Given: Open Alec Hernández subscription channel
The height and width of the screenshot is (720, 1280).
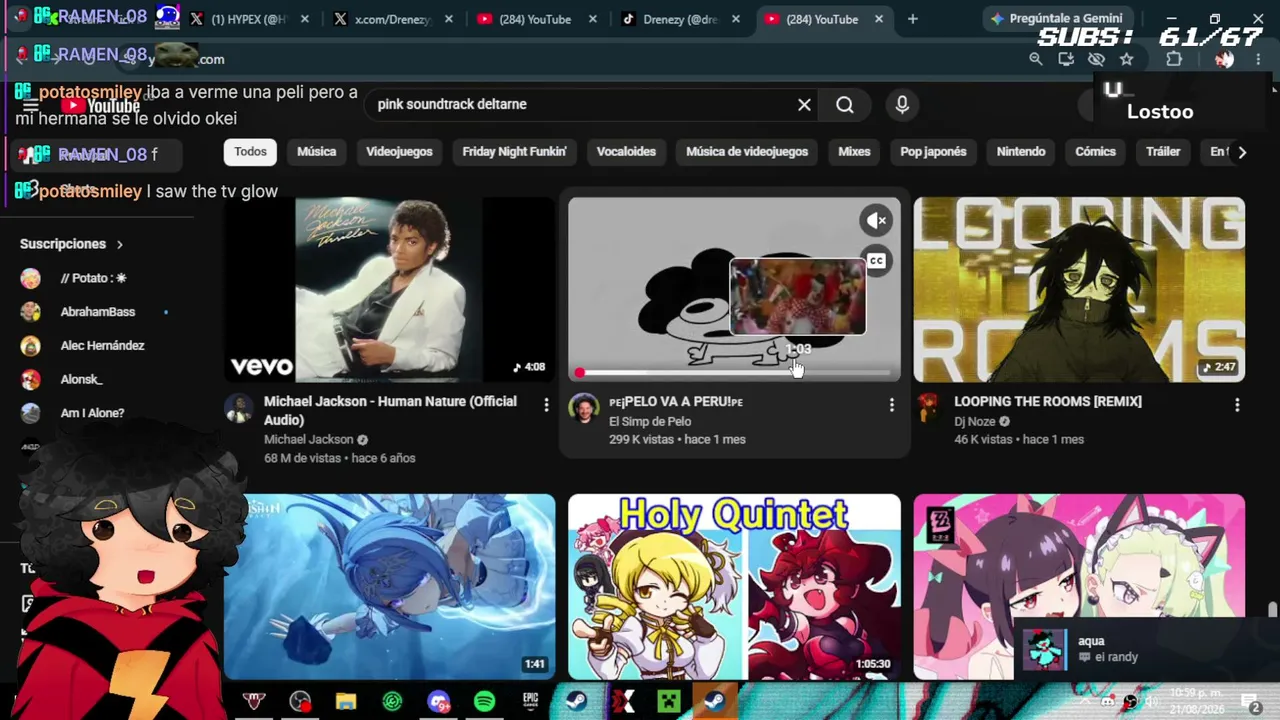Looking at the screenshot, I should (100, 346).
